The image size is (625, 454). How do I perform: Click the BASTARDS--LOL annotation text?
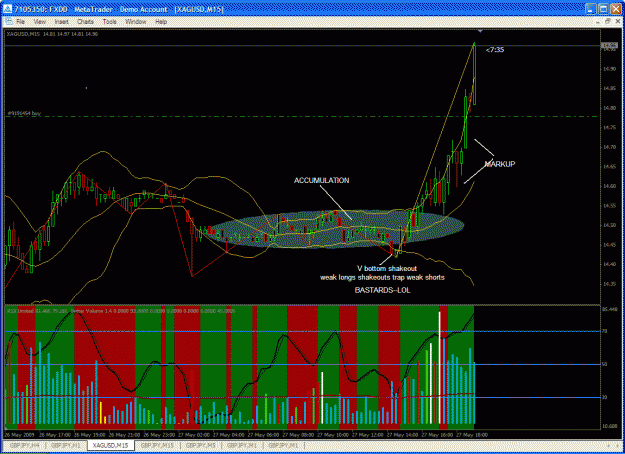click(x=382, y=290)
